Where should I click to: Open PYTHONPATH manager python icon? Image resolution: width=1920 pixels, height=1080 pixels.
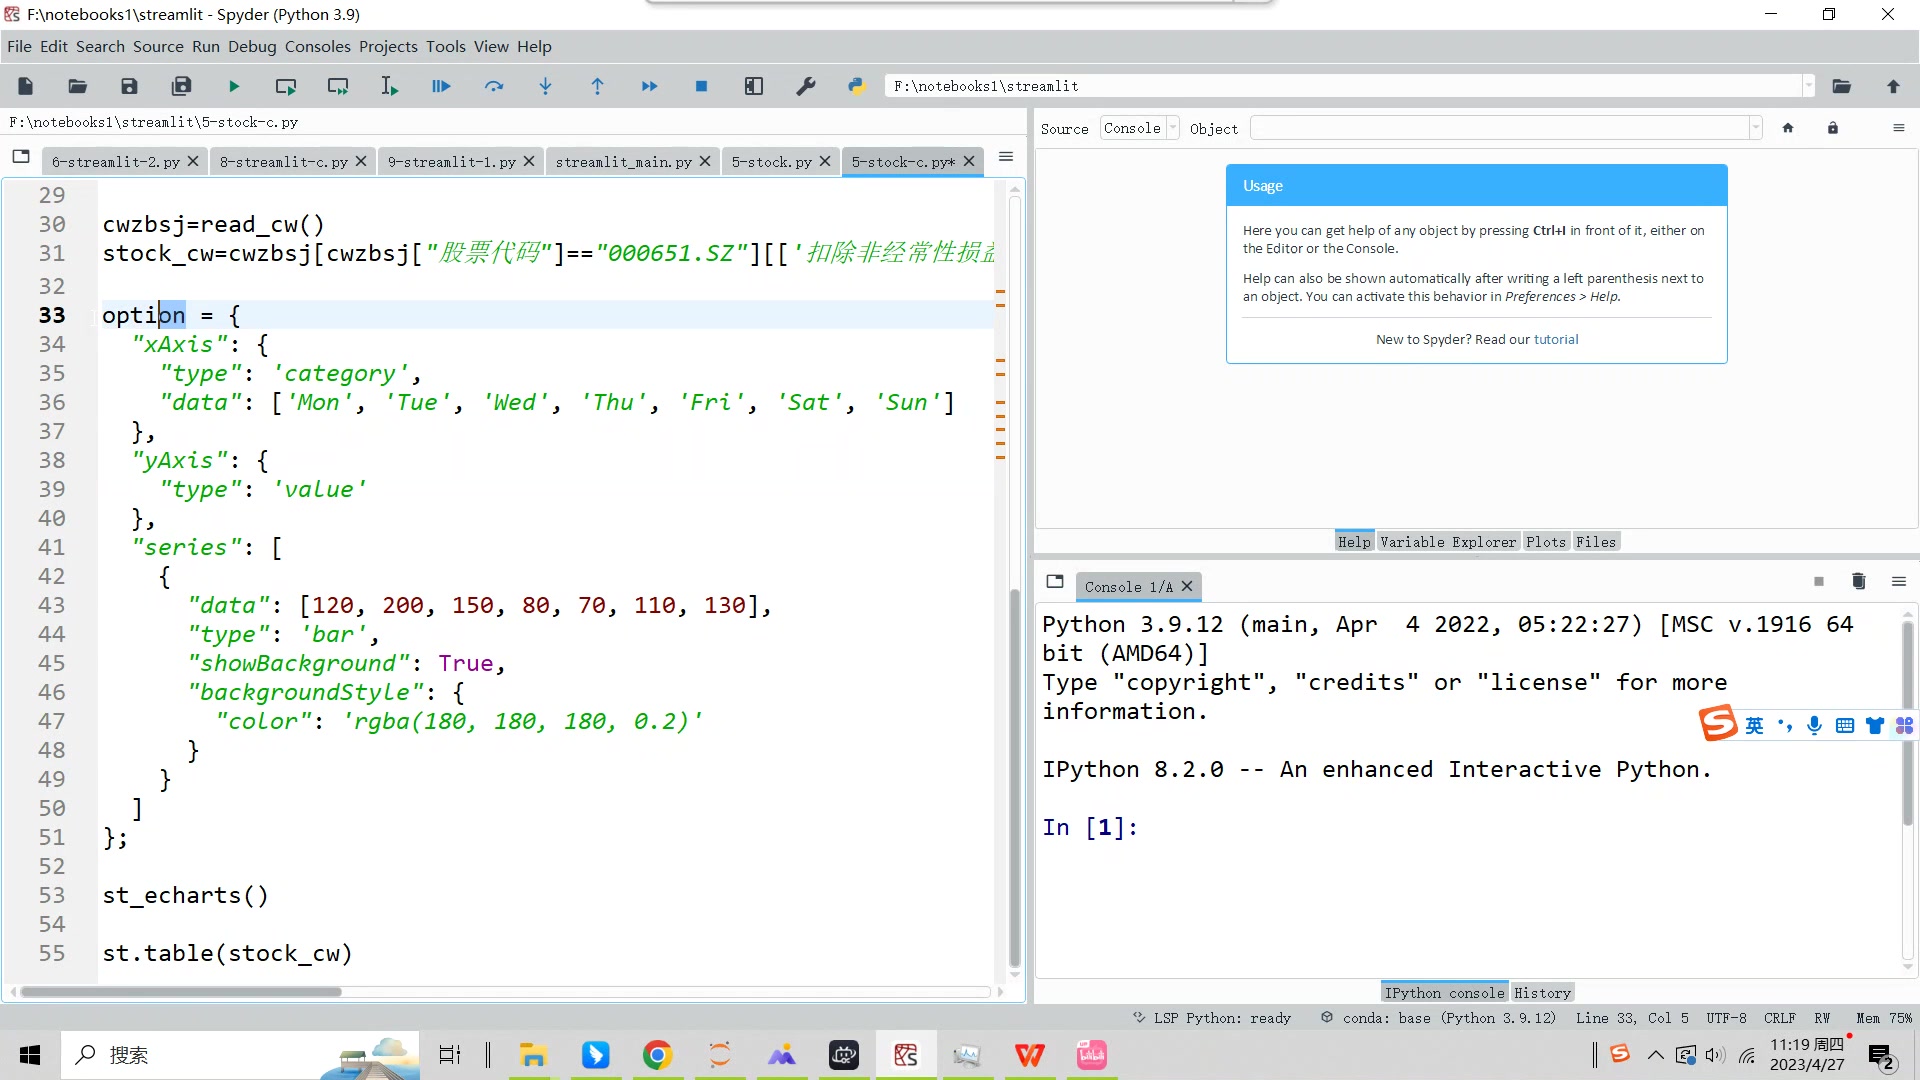(857, 87)
